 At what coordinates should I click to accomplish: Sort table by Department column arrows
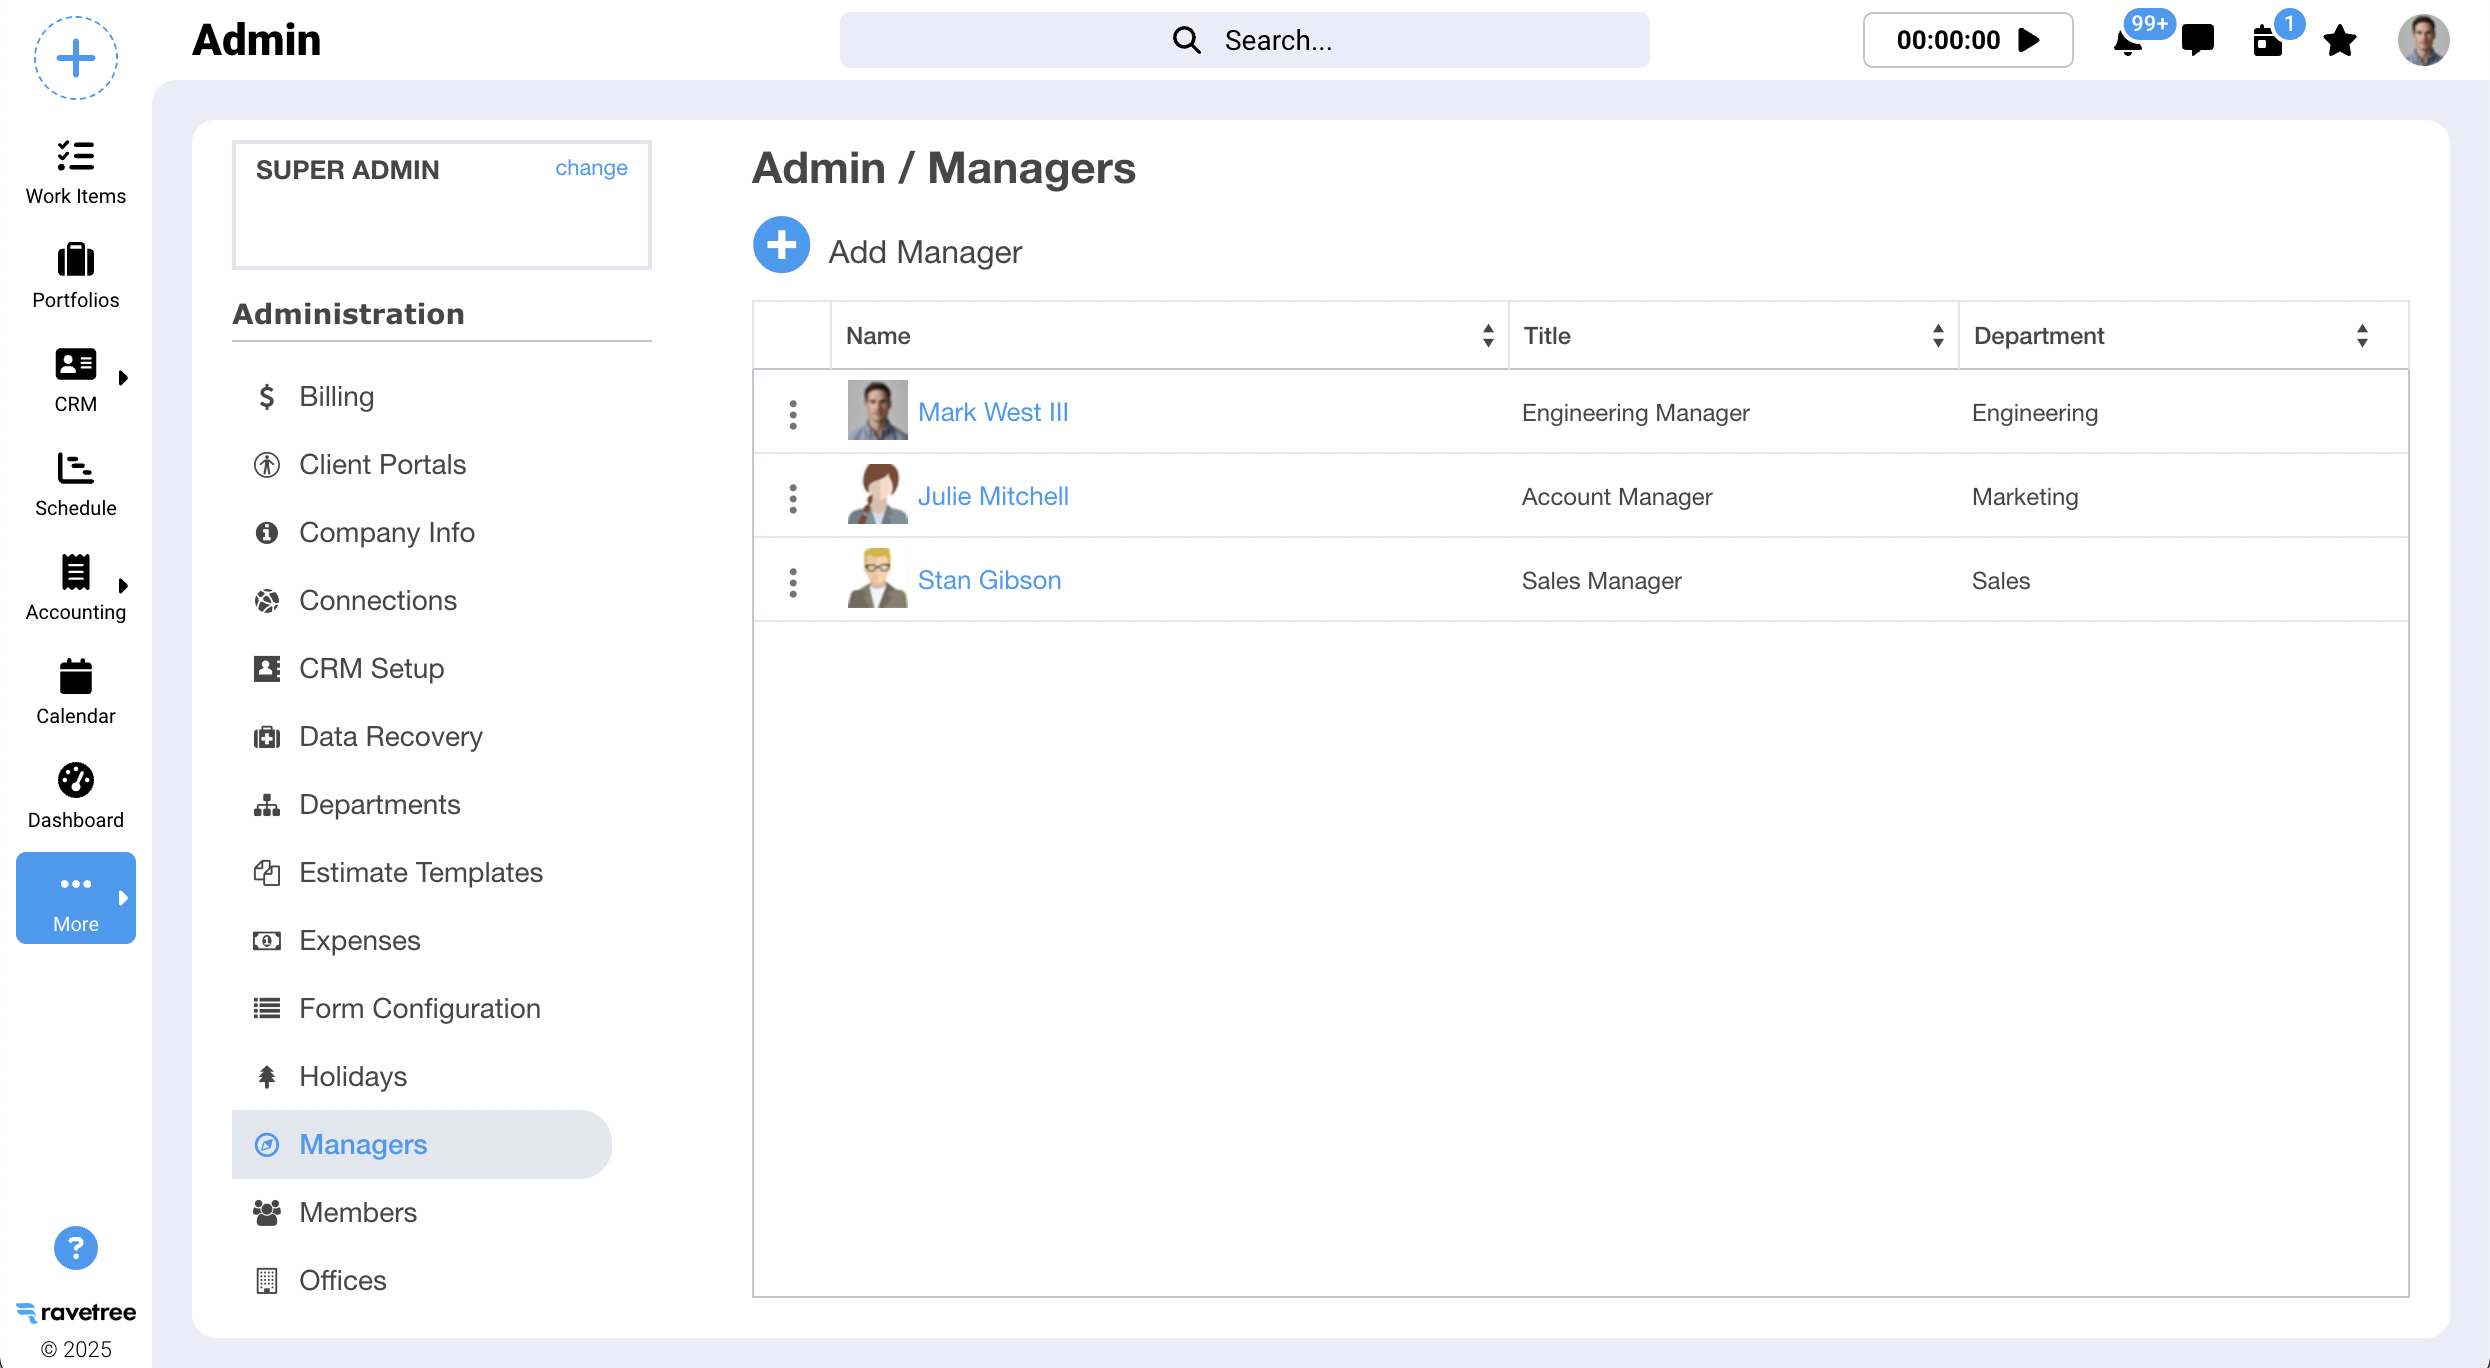[x=2362, y=336]
